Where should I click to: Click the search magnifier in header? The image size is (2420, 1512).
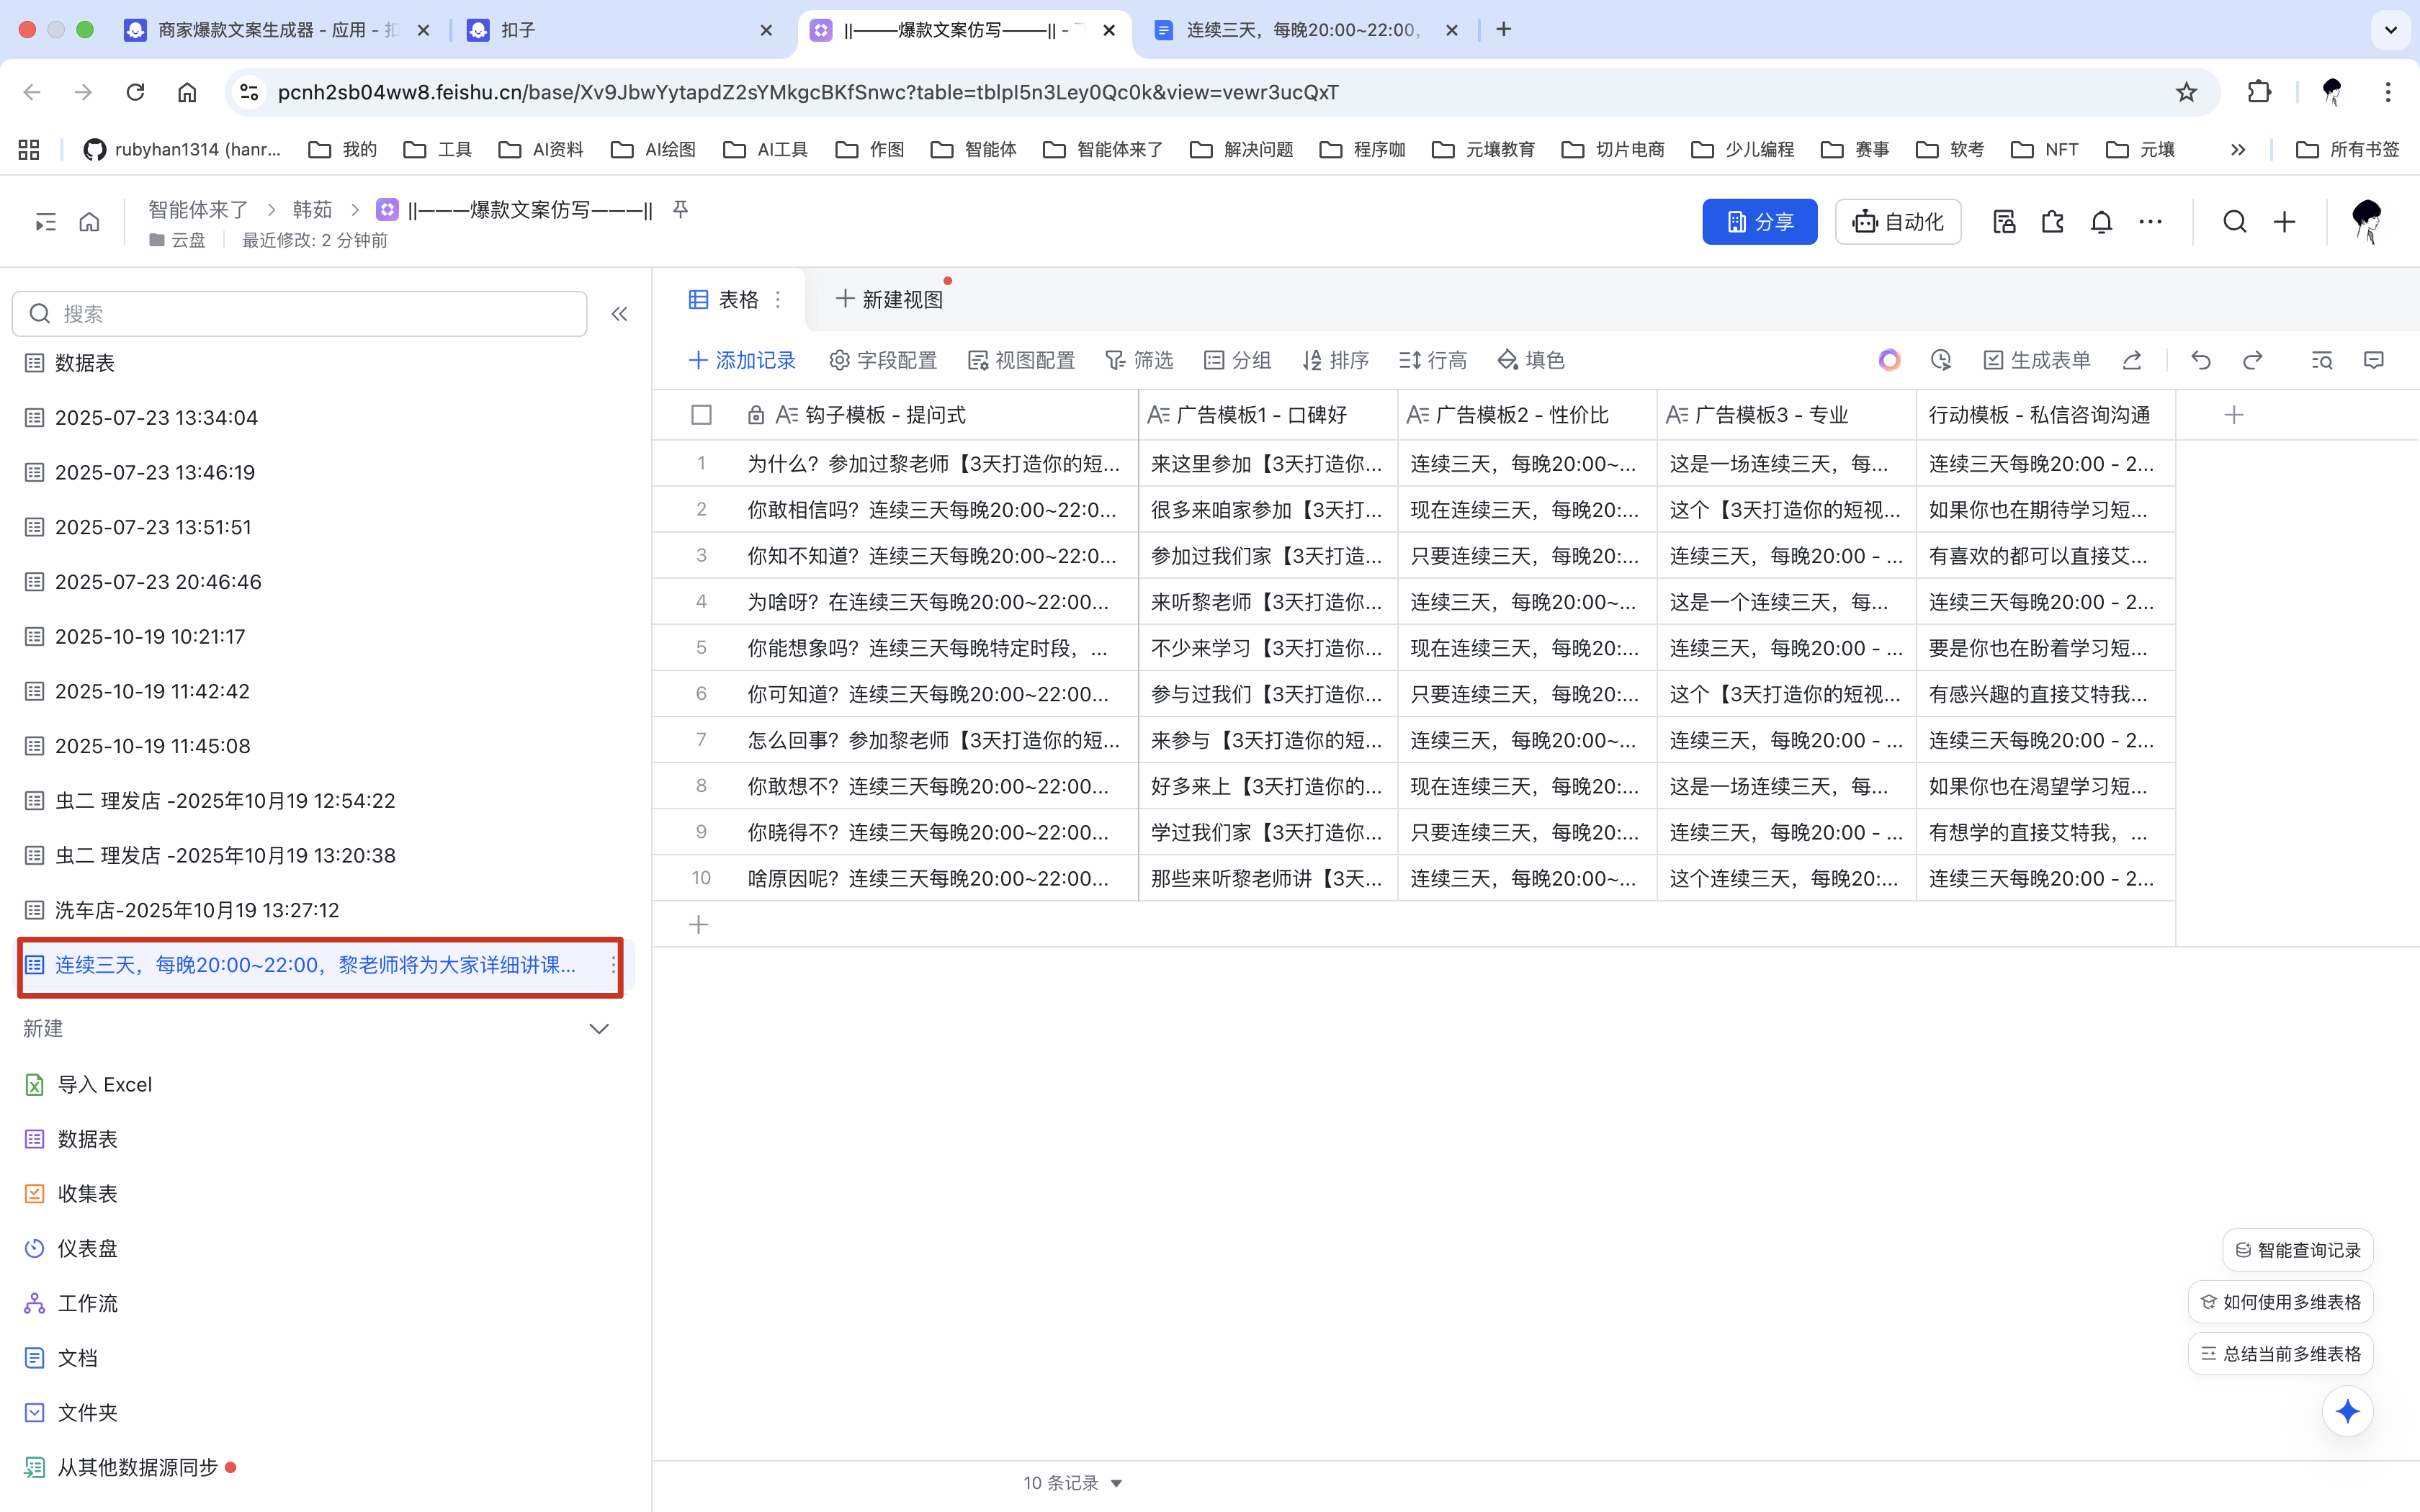click(2234, 222)
